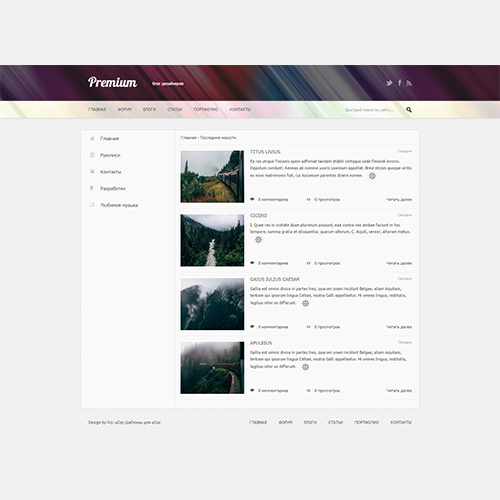Open the train photo thumbnail in first post
500x500 pixels.
tap(212, 177)
